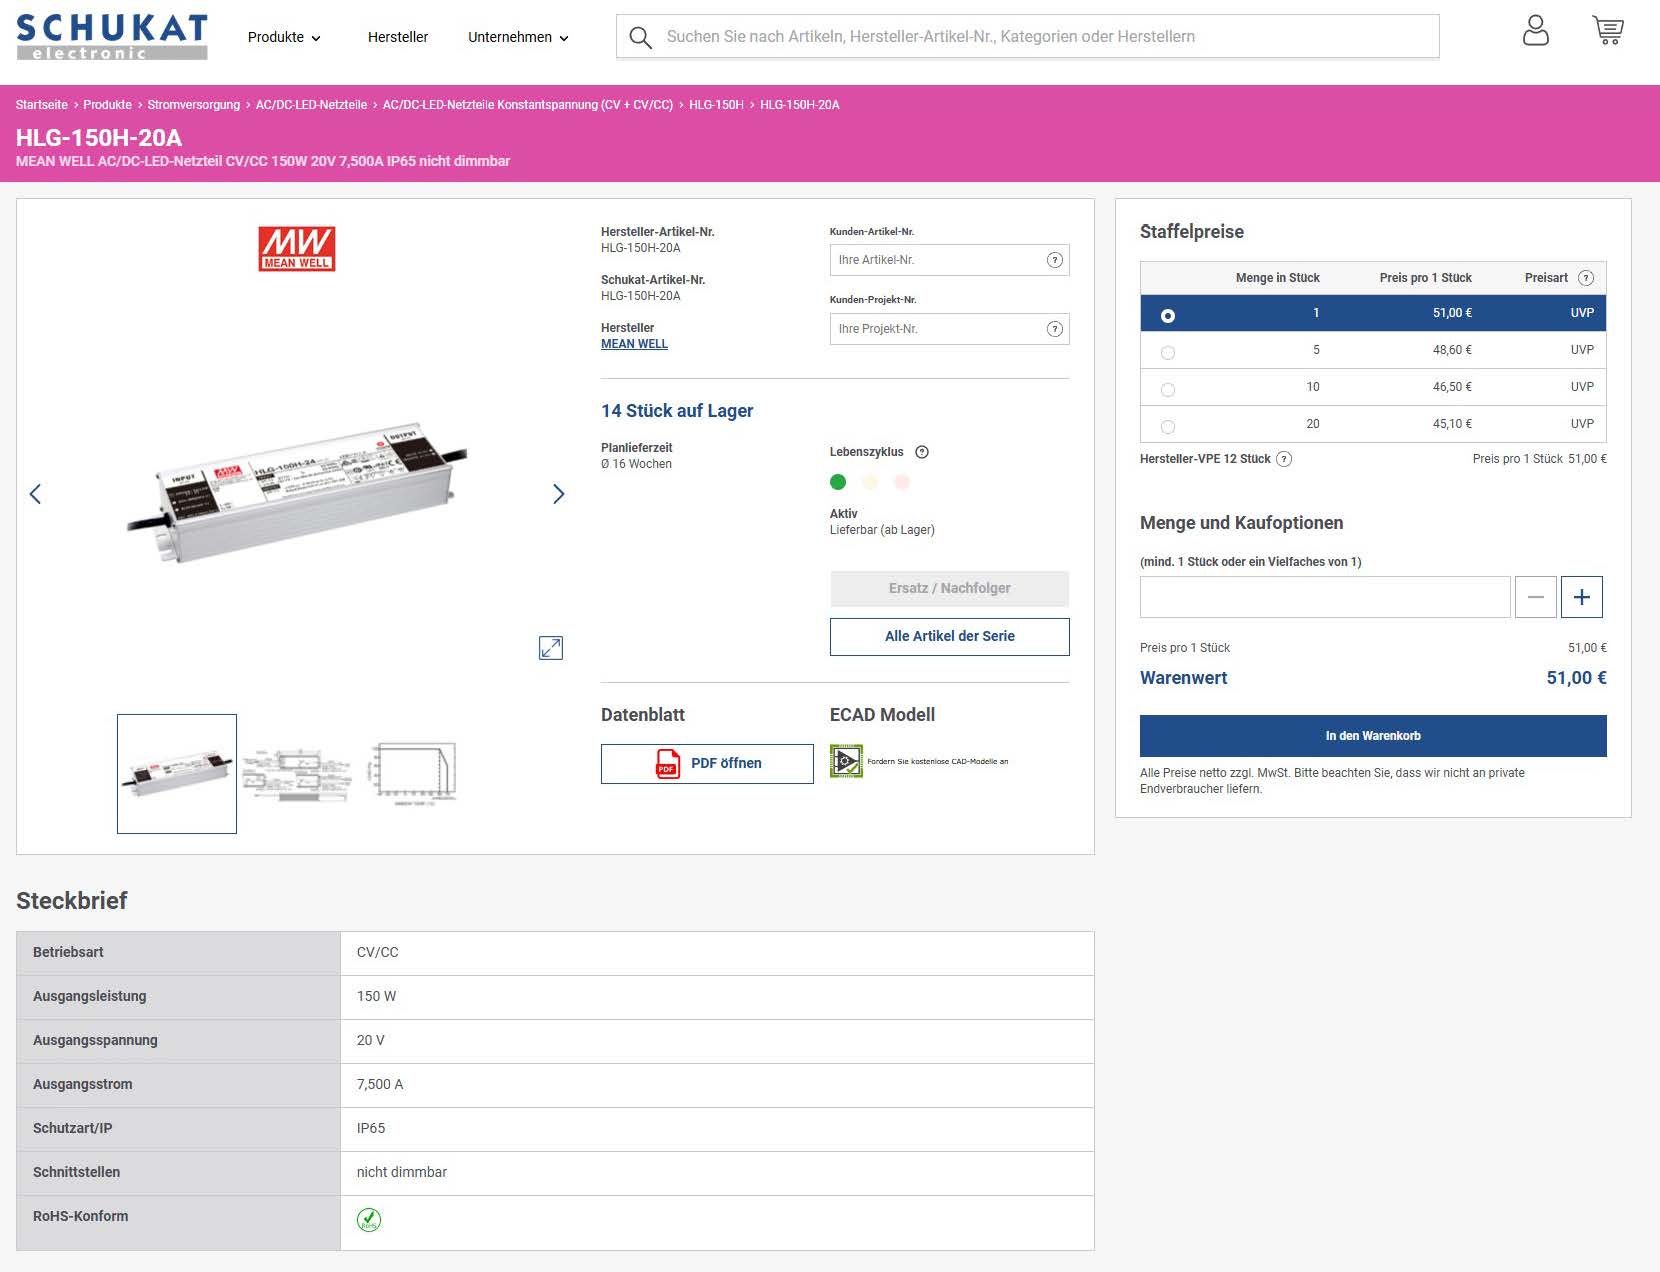Click In den Warenkorb button

point(1373,736)
